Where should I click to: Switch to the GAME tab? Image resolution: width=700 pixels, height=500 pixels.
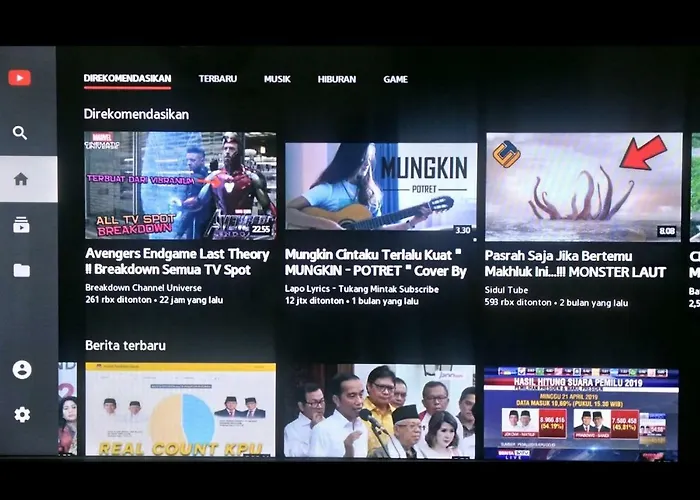396,79
